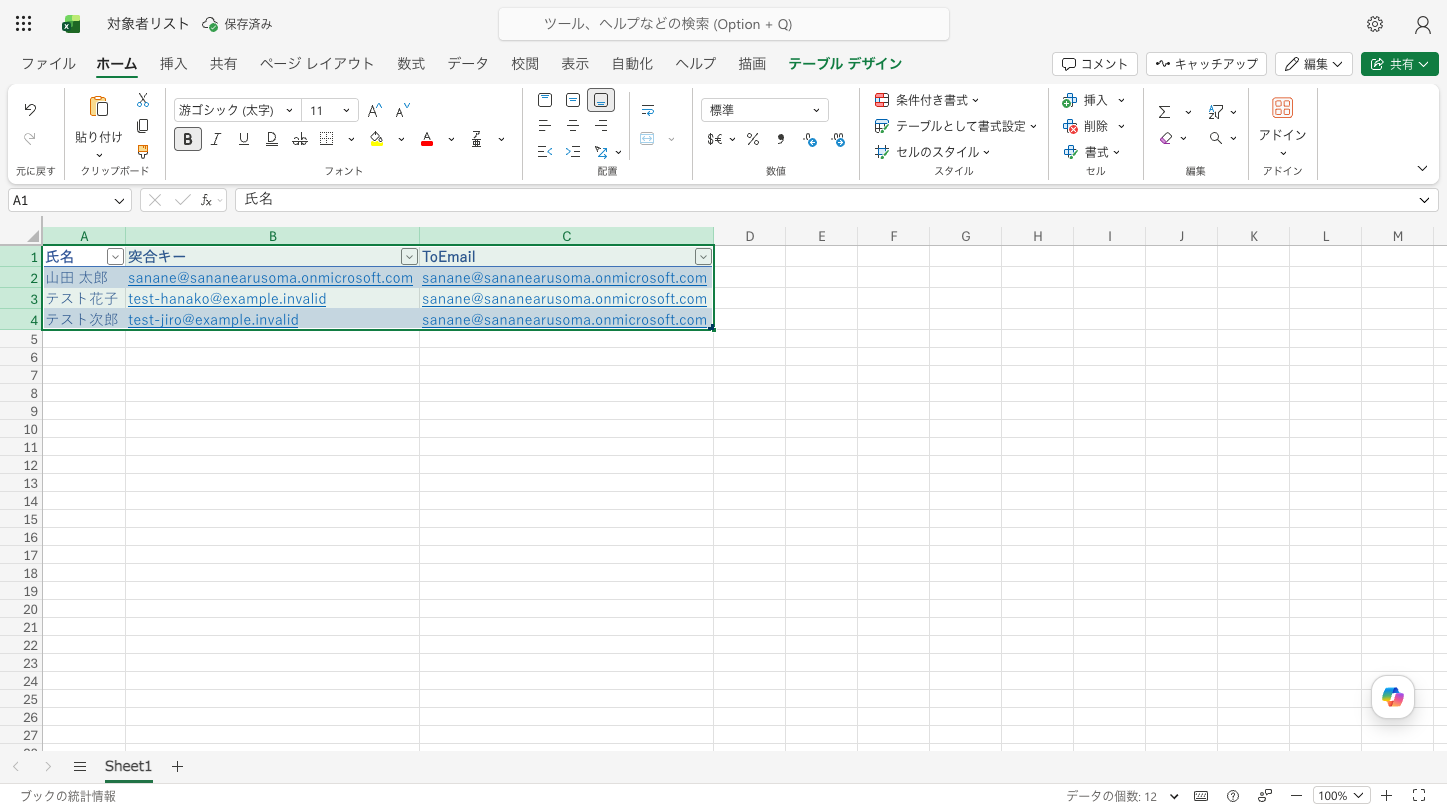Click the cell borders icon
This screenshot has height=806, width=1447.
pyautogui.click(x=327, y=139)
